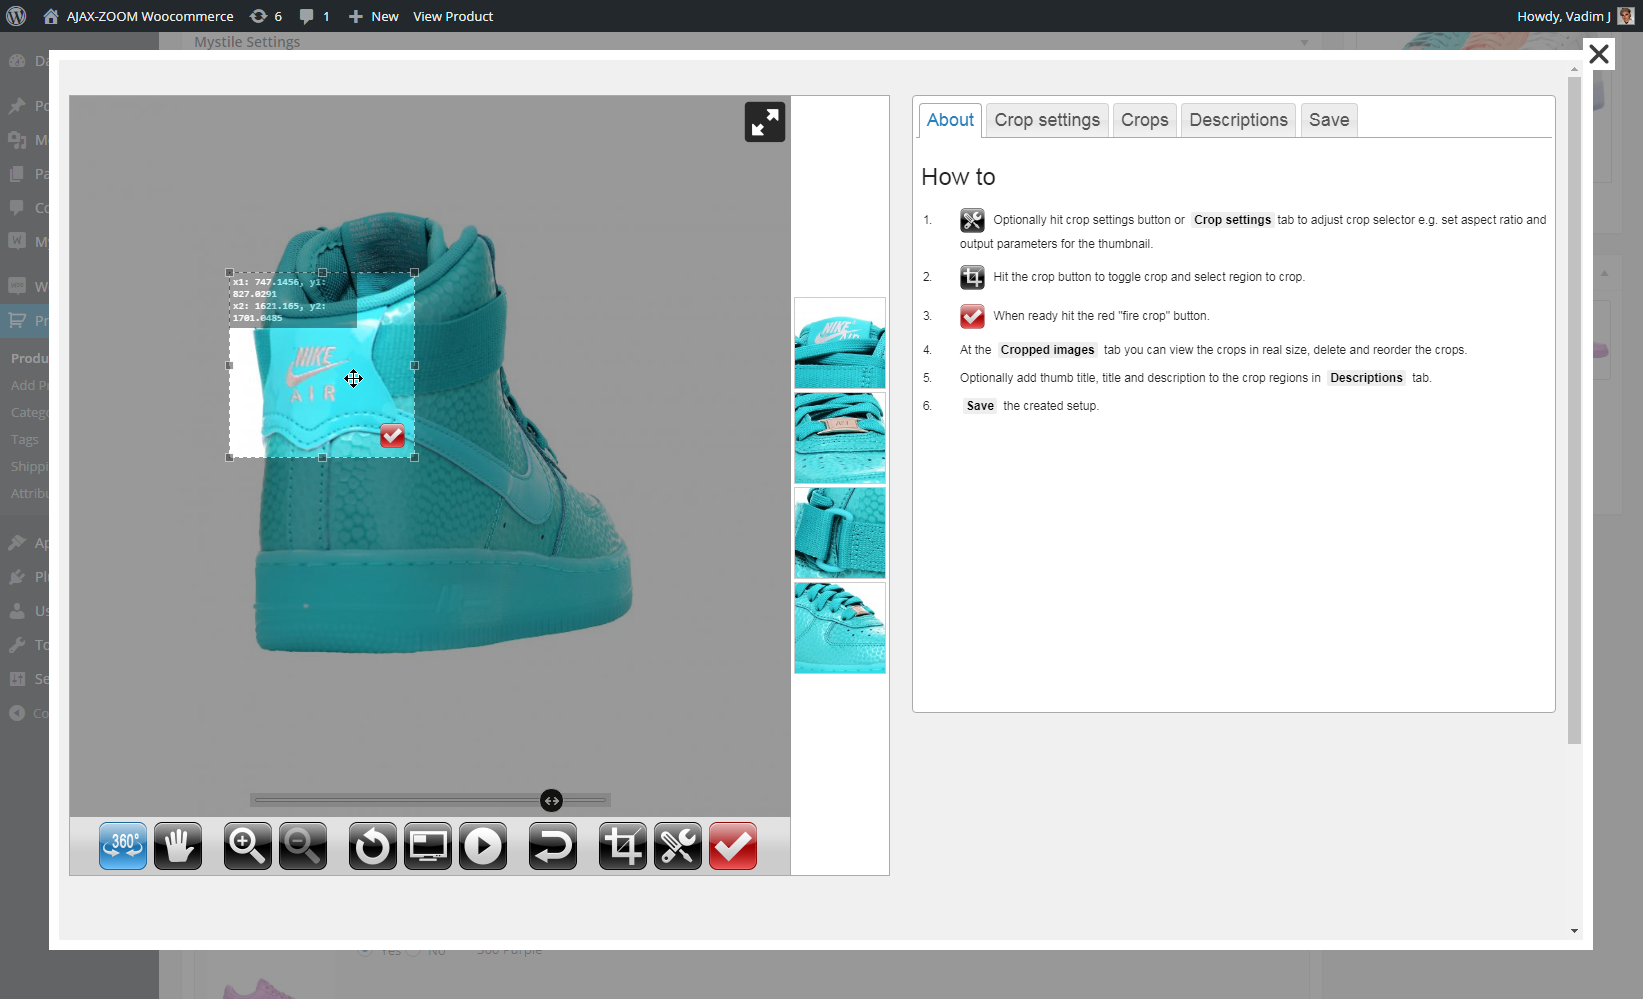Image resolution: width=1643 pixels, height=999 pixels.
Task: Click the crop settings icon in step 1
Action: tap(972, 220)
